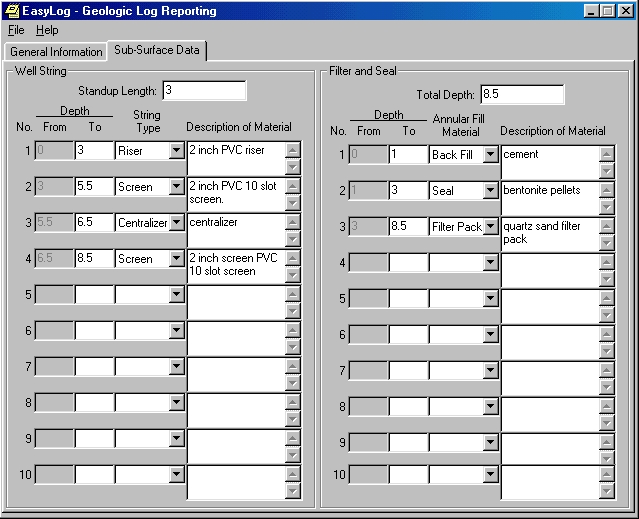Click the EasyLog application icon in title bar
Viewport: 639px width, 519px height.
tap(12, 11)
